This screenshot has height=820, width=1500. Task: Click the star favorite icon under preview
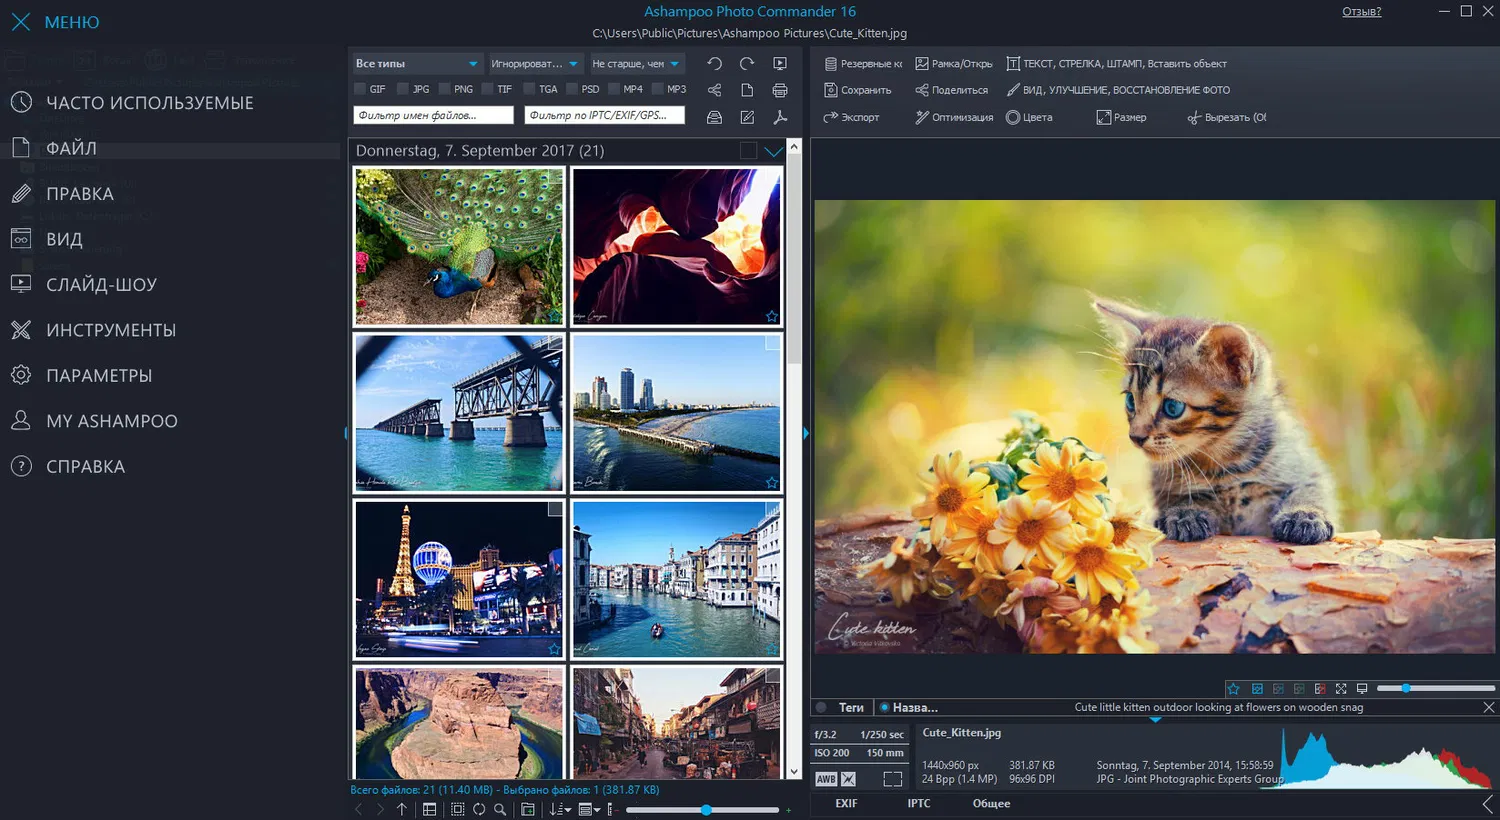coord(1233,689)
